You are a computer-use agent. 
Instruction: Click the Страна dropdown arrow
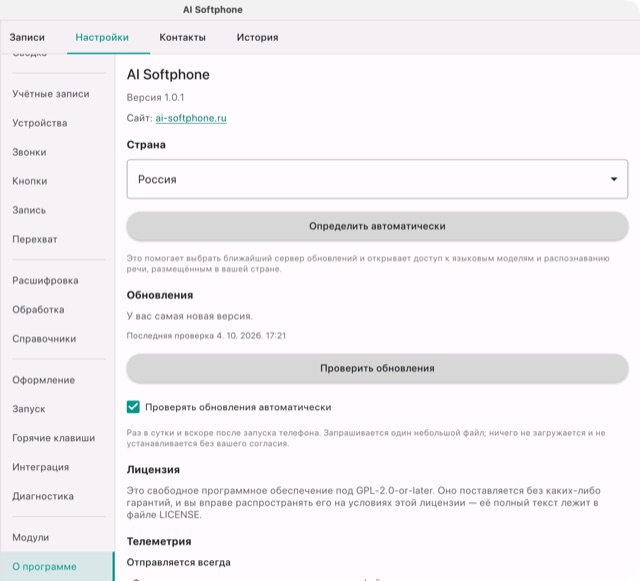click(613, 179)
